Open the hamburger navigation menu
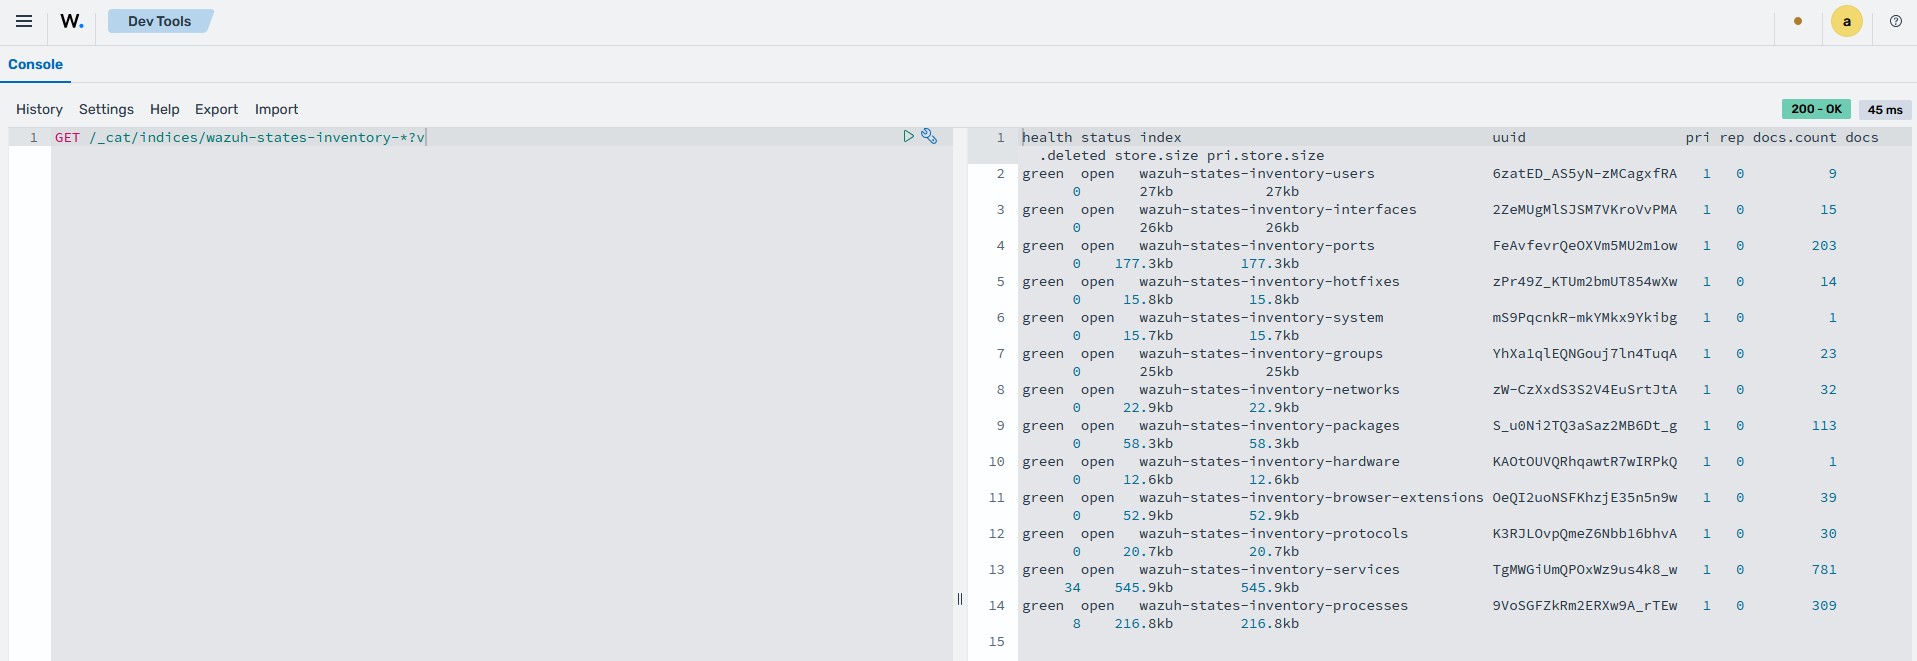 click(x=24, y=21)
